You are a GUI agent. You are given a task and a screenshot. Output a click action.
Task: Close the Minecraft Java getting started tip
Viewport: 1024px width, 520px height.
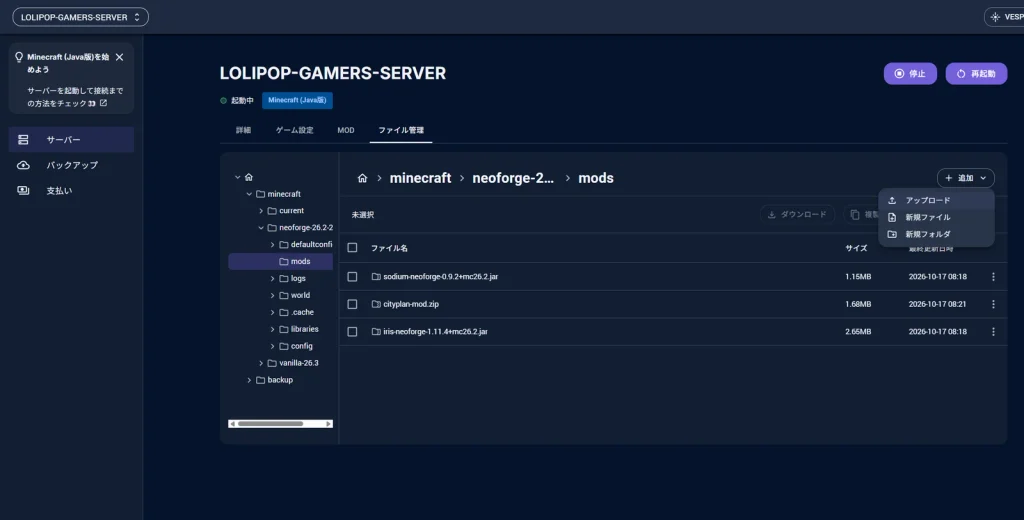pyautogui.click(x=120, y=57)
